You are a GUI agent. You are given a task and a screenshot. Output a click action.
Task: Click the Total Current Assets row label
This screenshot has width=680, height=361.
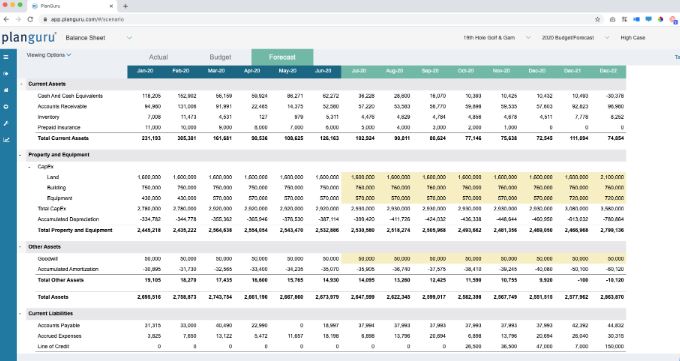(63, 138)
